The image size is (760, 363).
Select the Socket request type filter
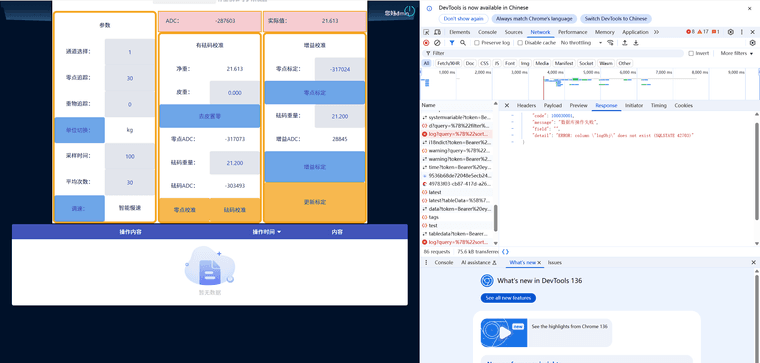coord(586,63)
